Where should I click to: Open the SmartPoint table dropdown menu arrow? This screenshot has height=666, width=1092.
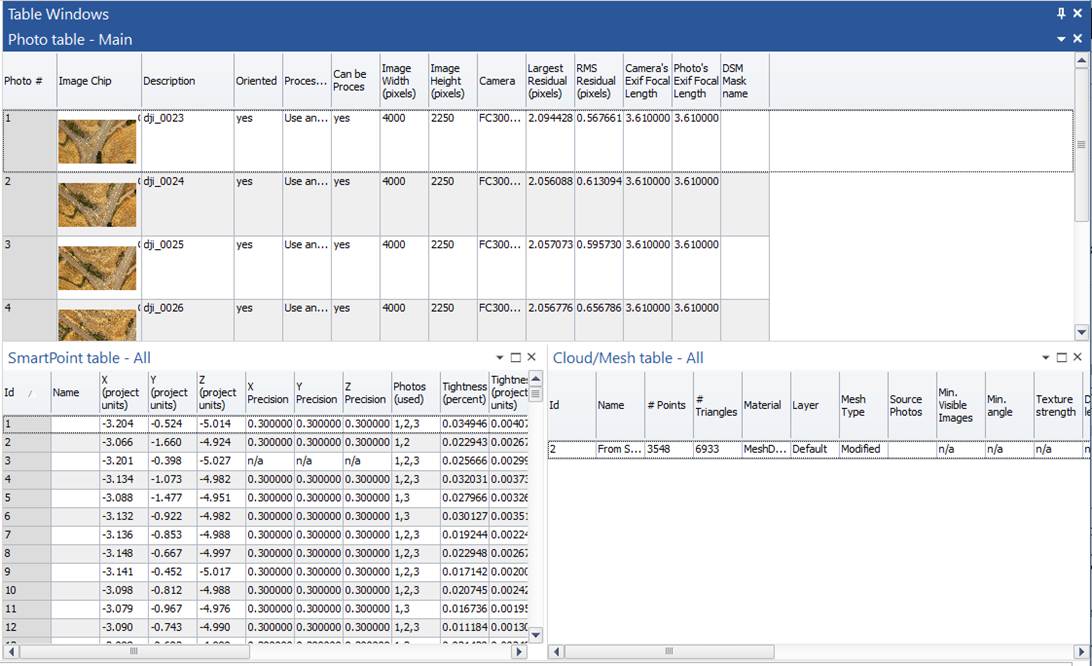tap(500, 357)
